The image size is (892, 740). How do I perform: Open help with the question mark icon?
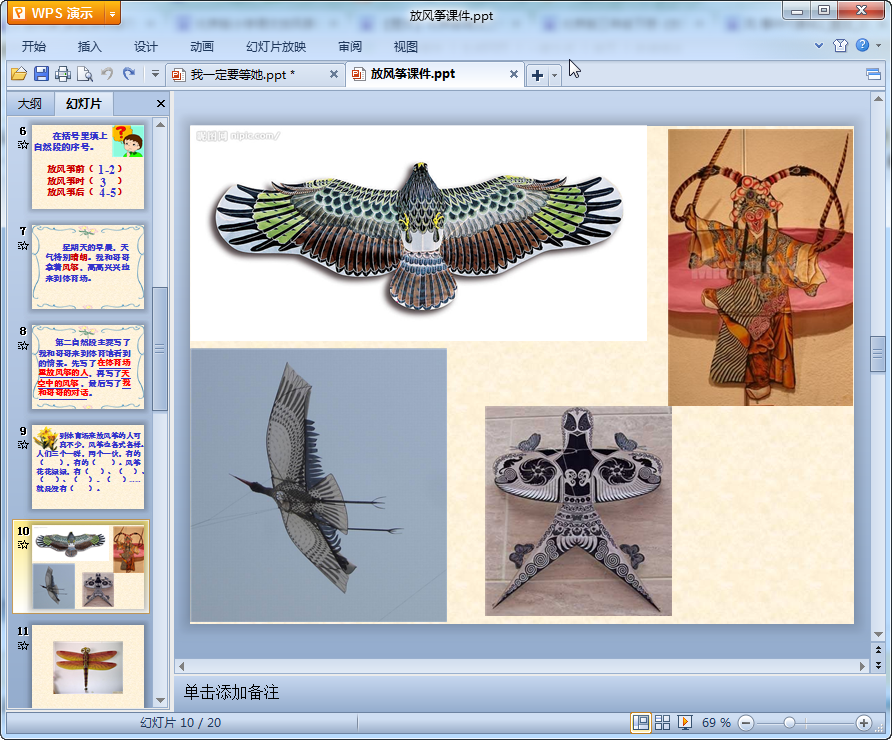(862, 45)
